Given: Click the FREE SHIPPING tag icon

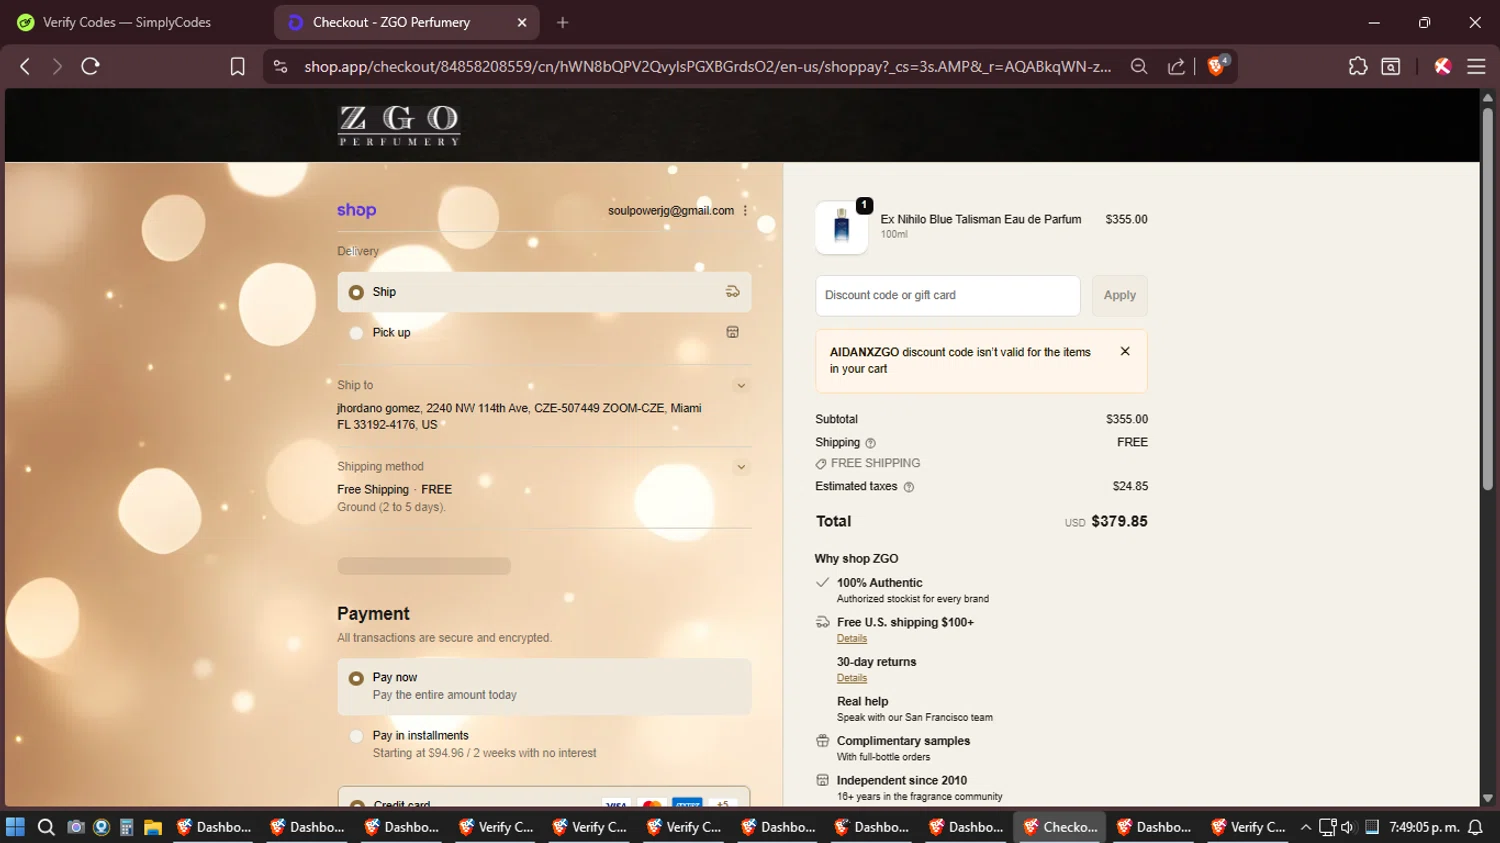Looking at the screenshot, I should click(821, 464).
